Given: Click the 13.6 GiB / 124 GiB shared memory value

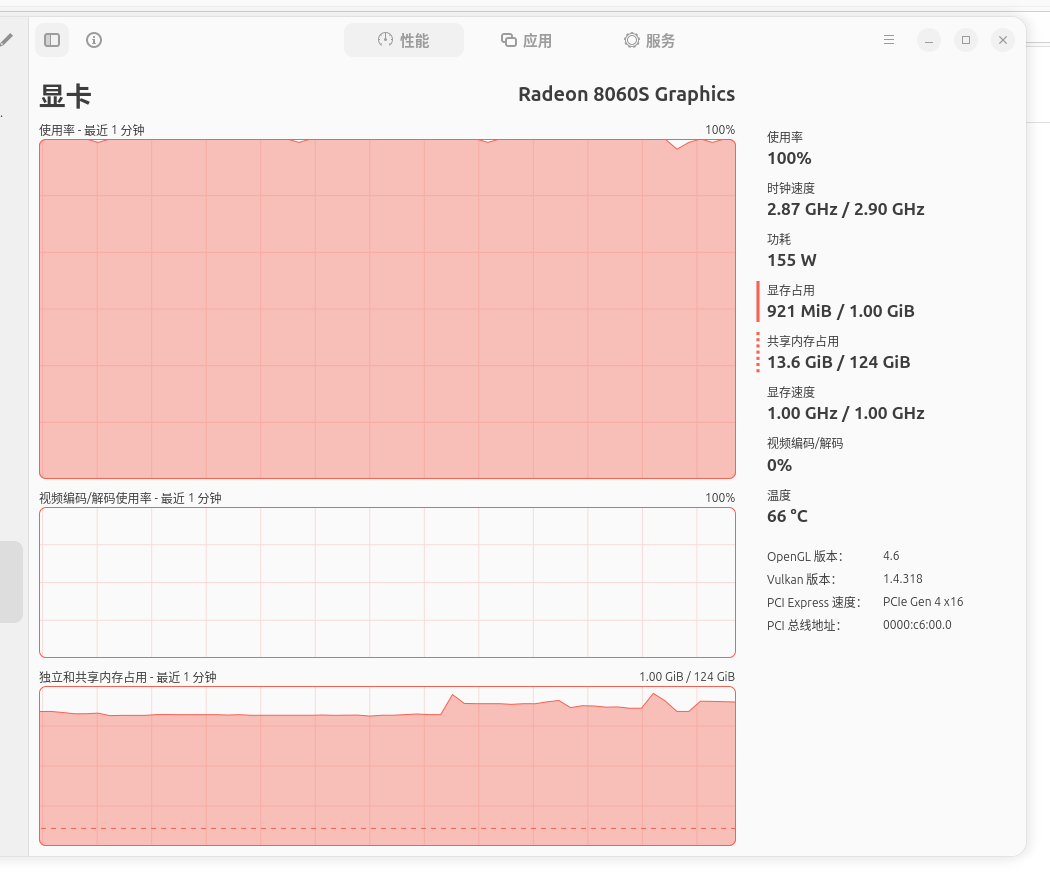Looking at the screenshot, I should (838, 362).
